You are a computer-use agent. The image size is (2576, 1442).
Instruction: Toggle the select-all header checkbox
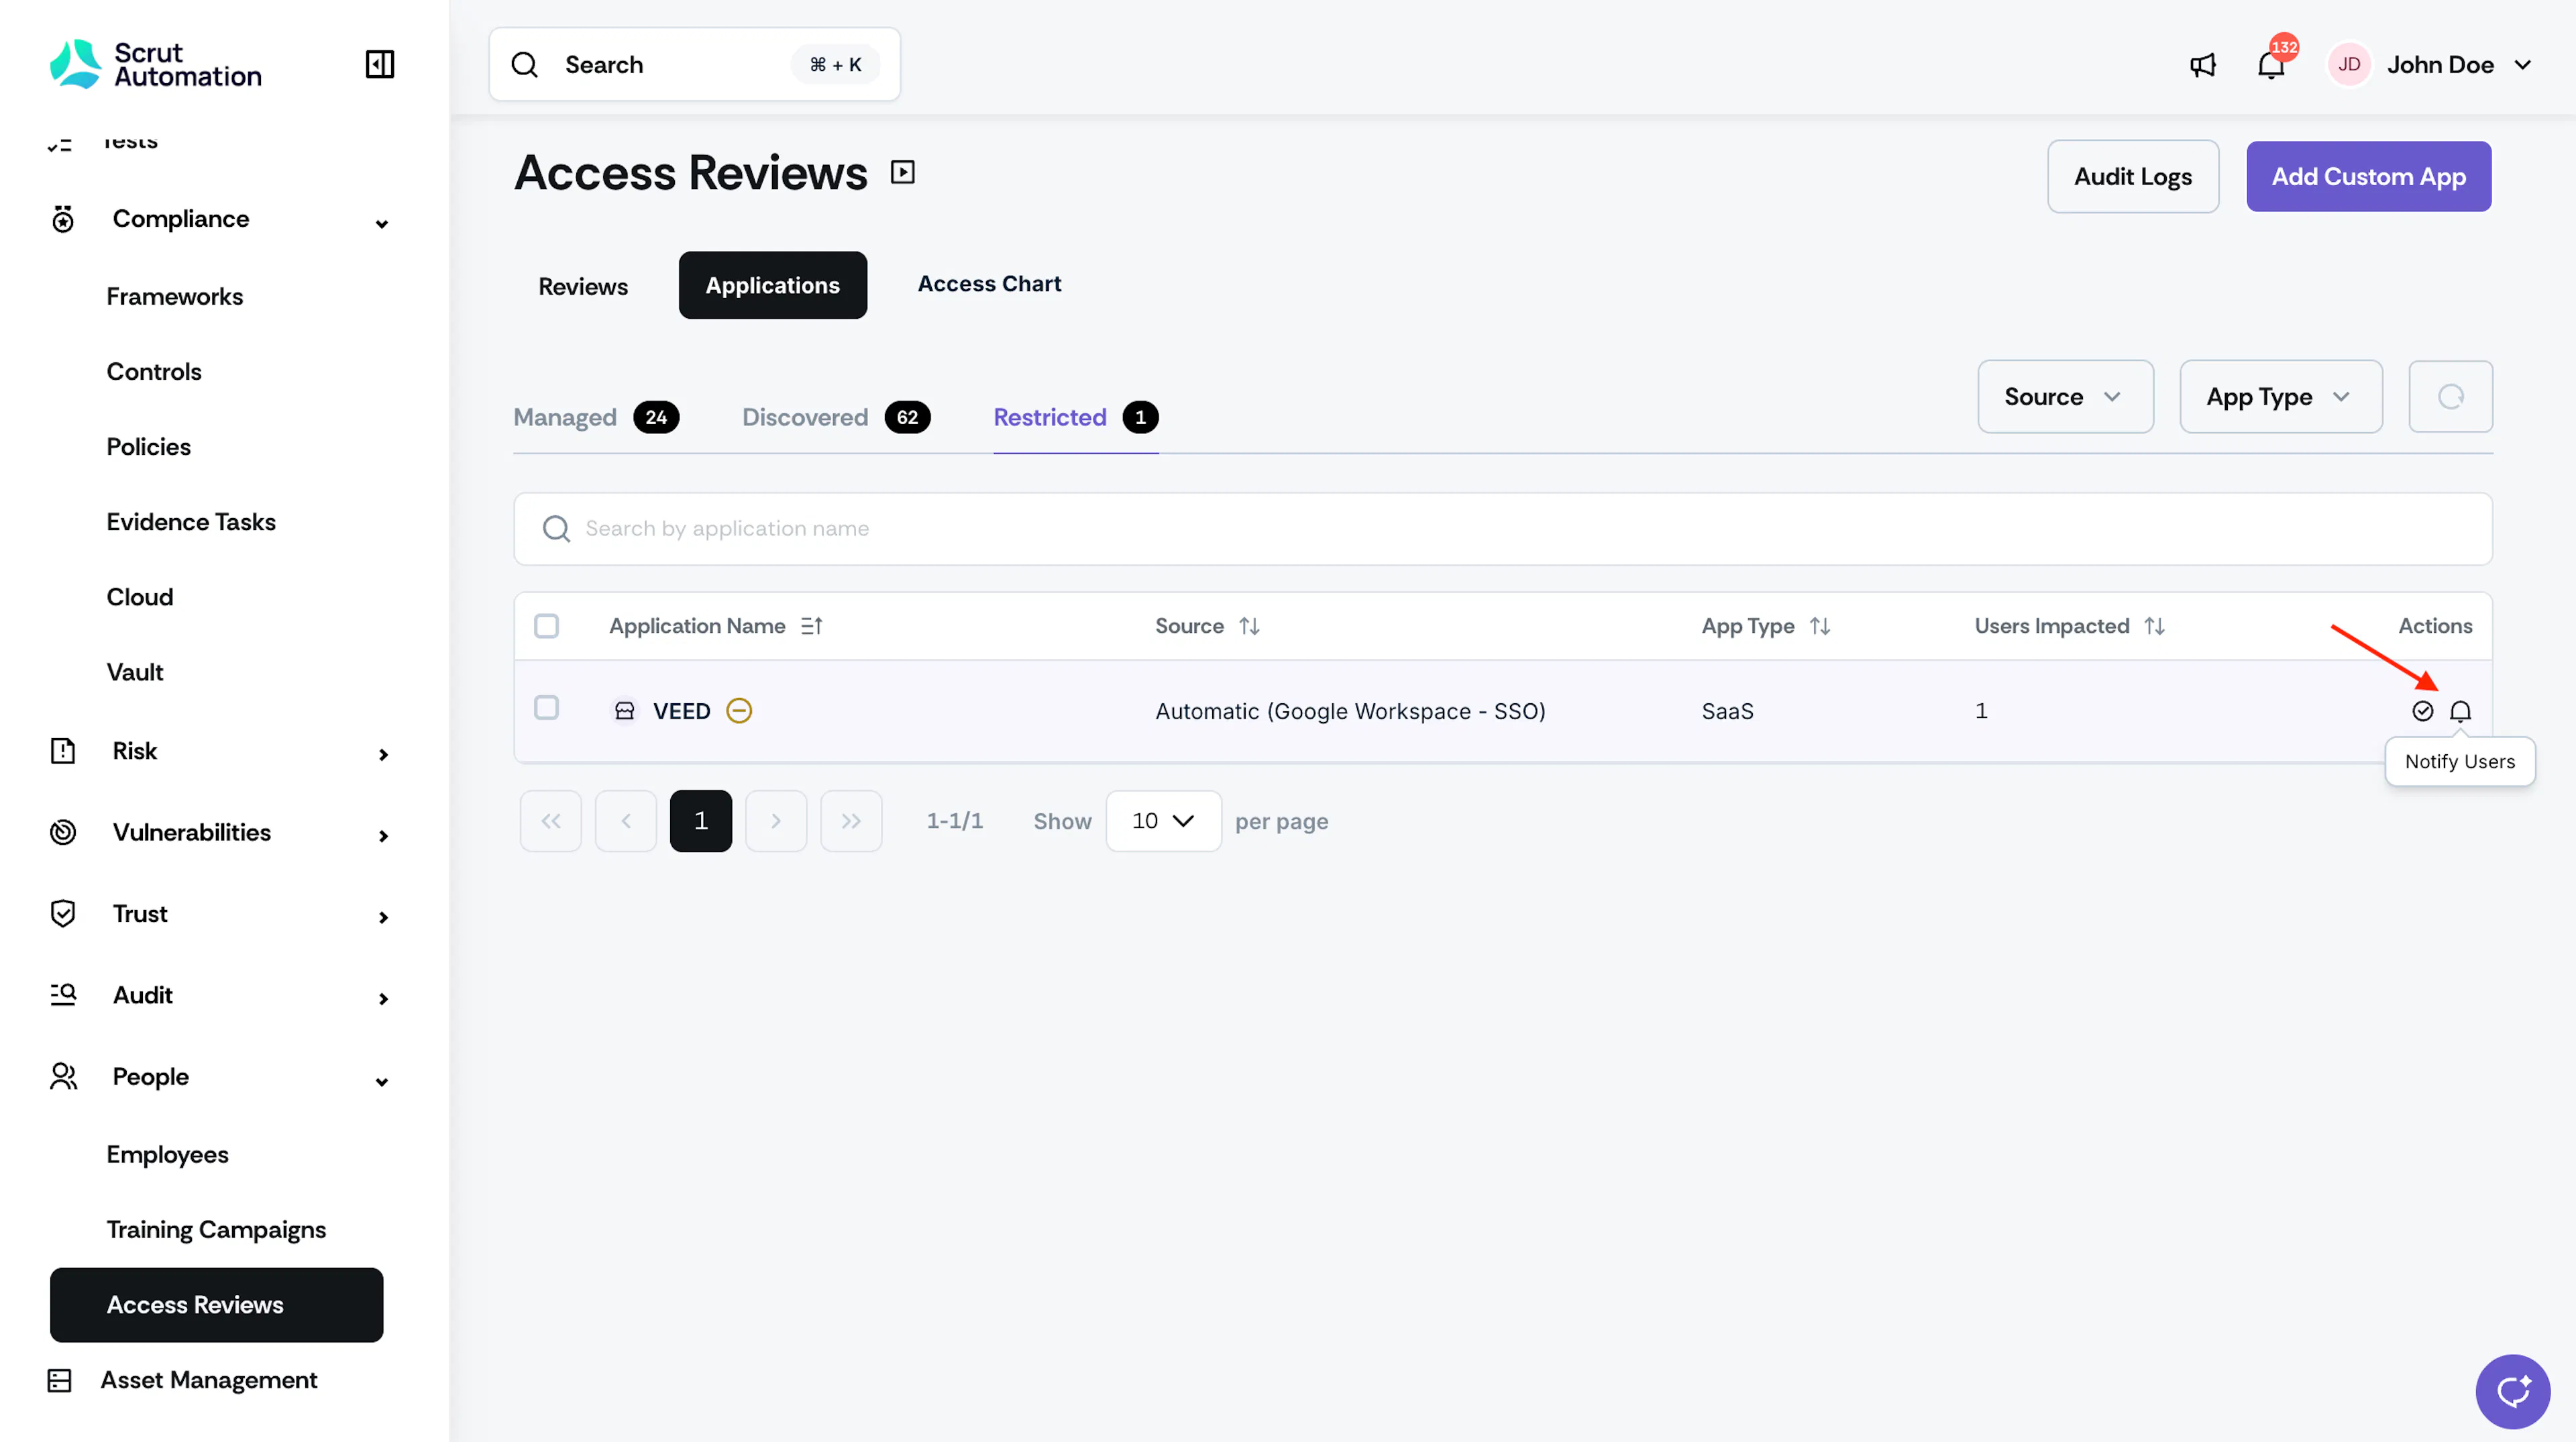(546, 626)
